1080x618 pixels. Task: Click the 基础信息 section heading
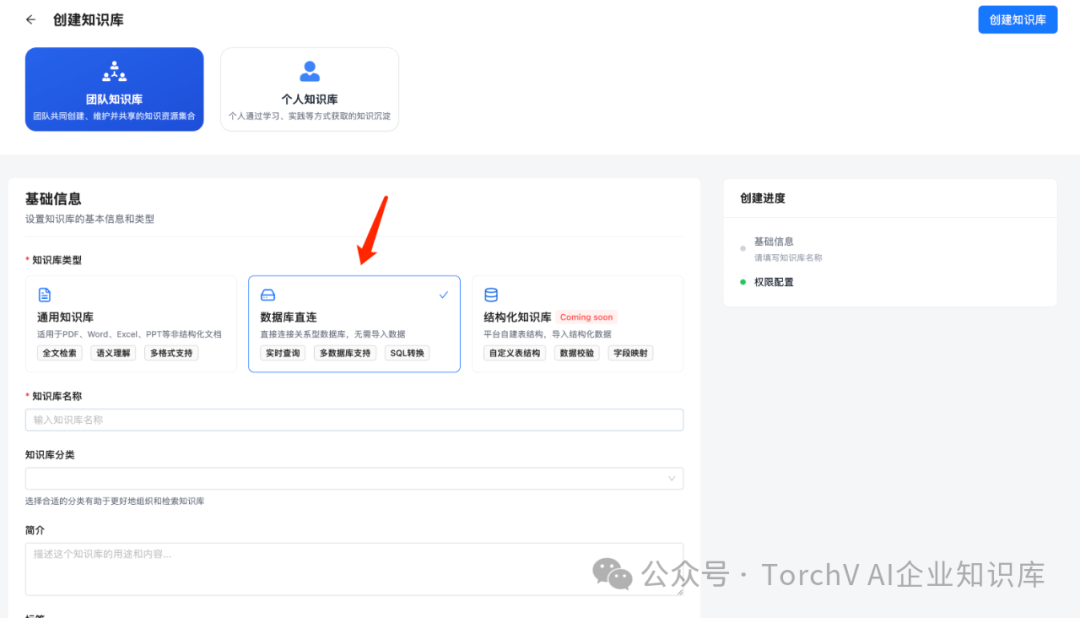53,199
